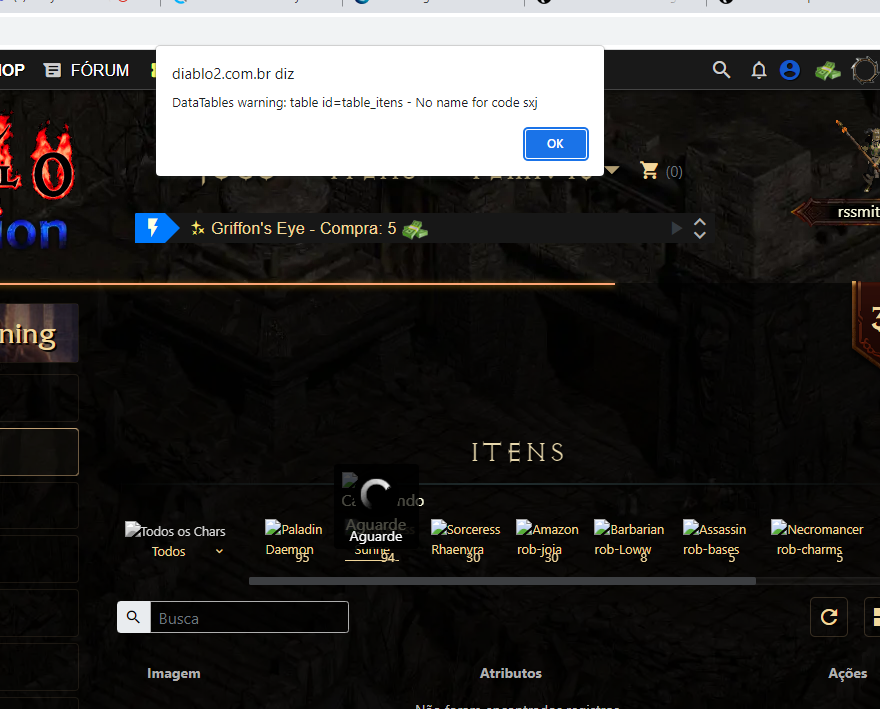Open the dropdown arrow left of the cart

[x=612, y=170]
